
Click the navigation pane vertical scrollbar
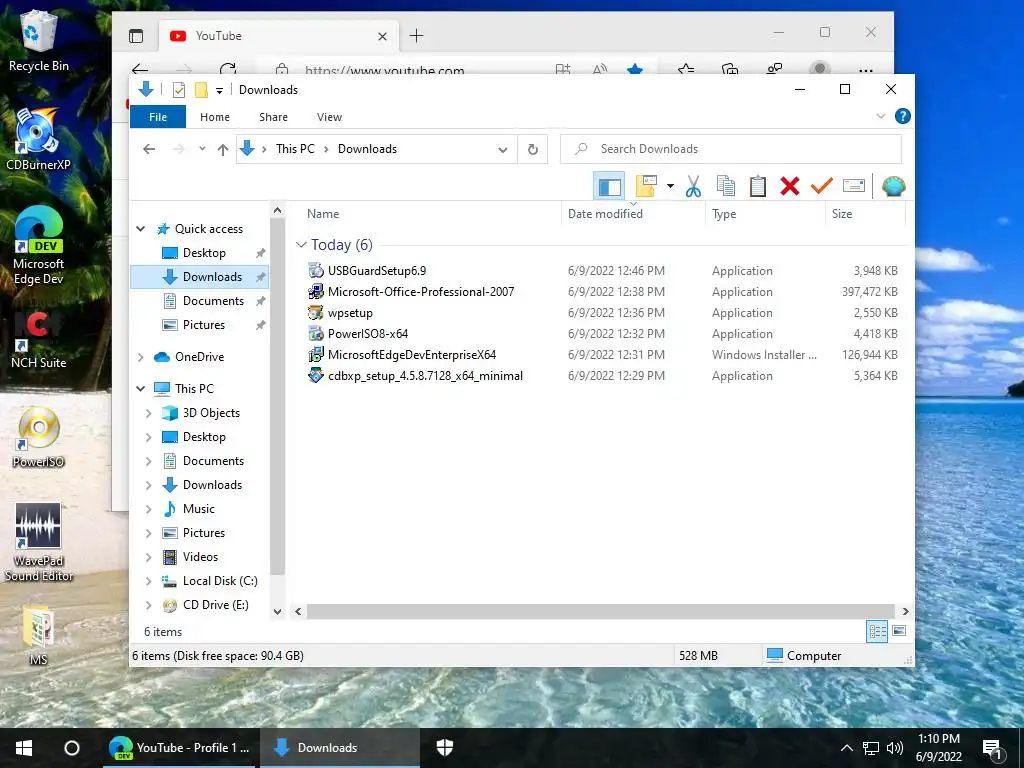click(x=277, y=397)
